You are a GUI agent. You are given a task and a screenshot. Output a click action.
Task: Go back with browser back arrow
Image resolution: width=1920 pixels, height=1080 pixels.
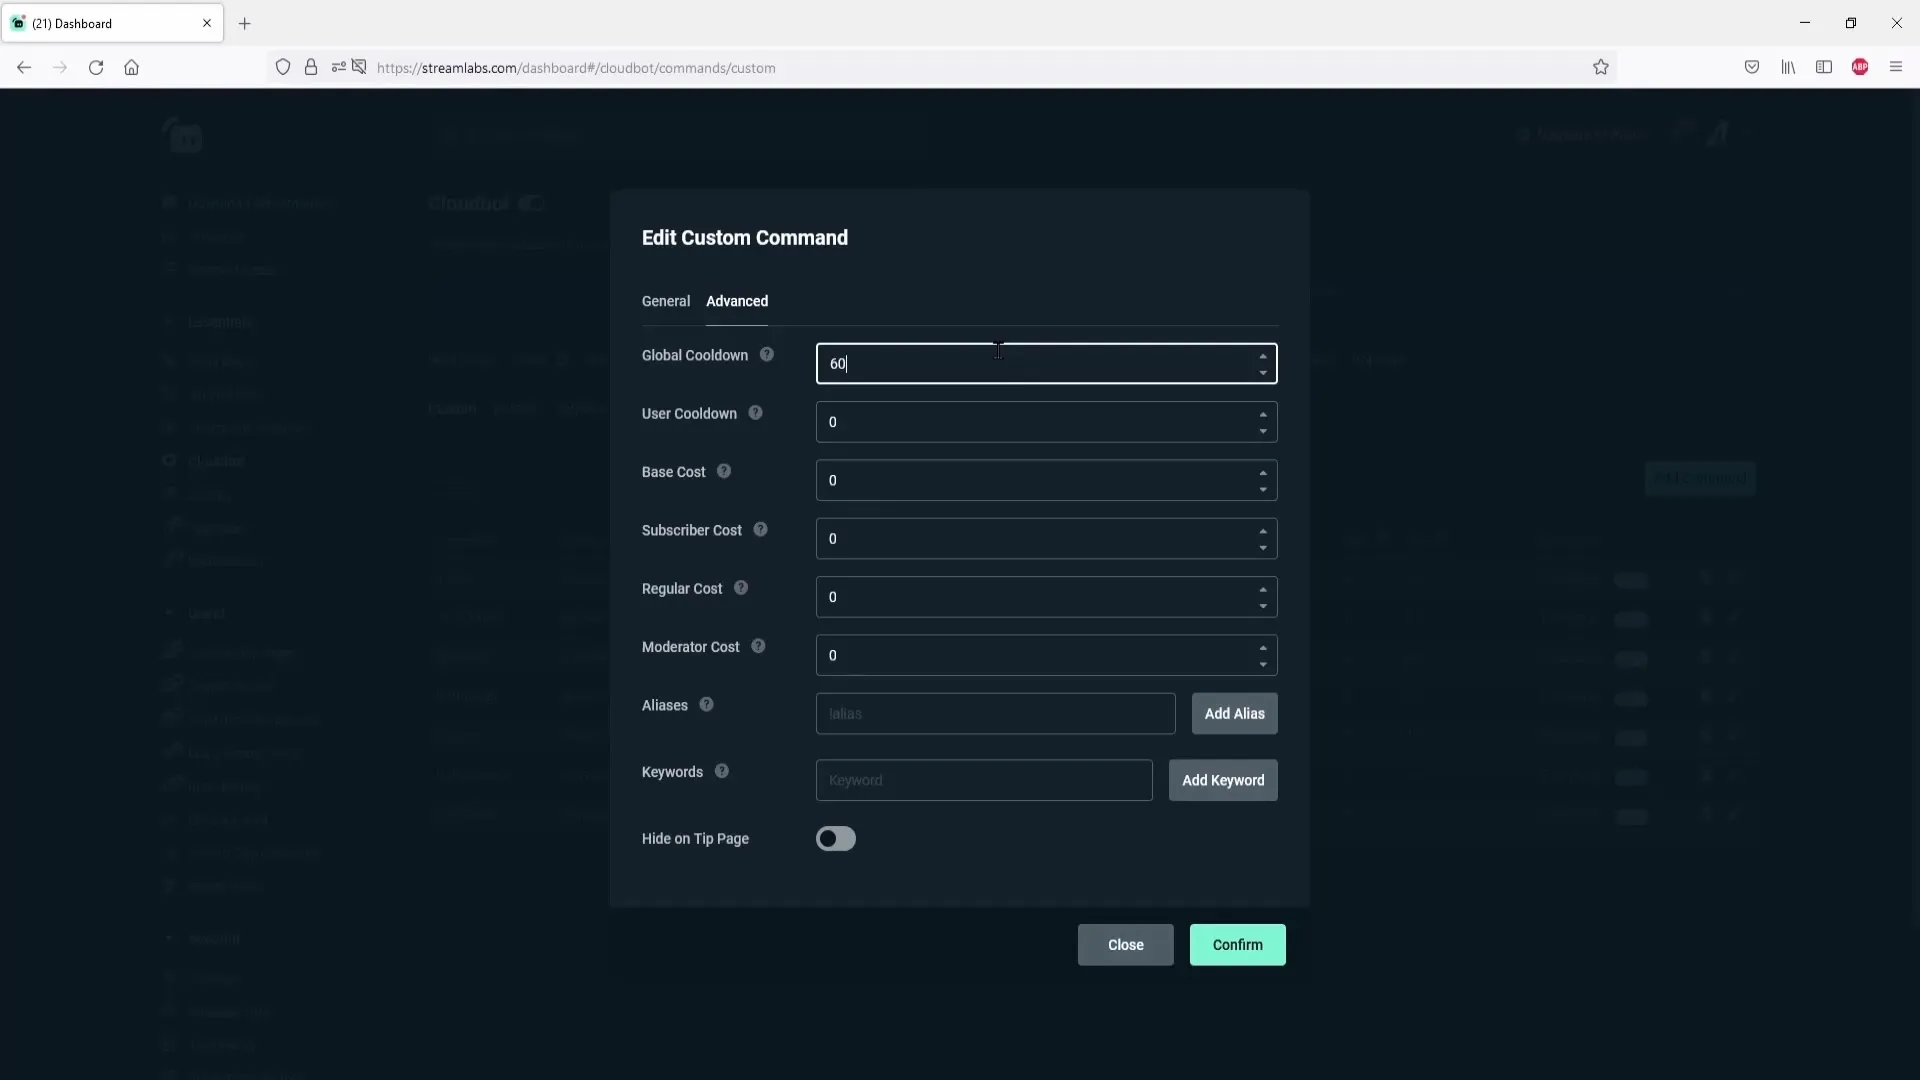[x=24, y=67]
